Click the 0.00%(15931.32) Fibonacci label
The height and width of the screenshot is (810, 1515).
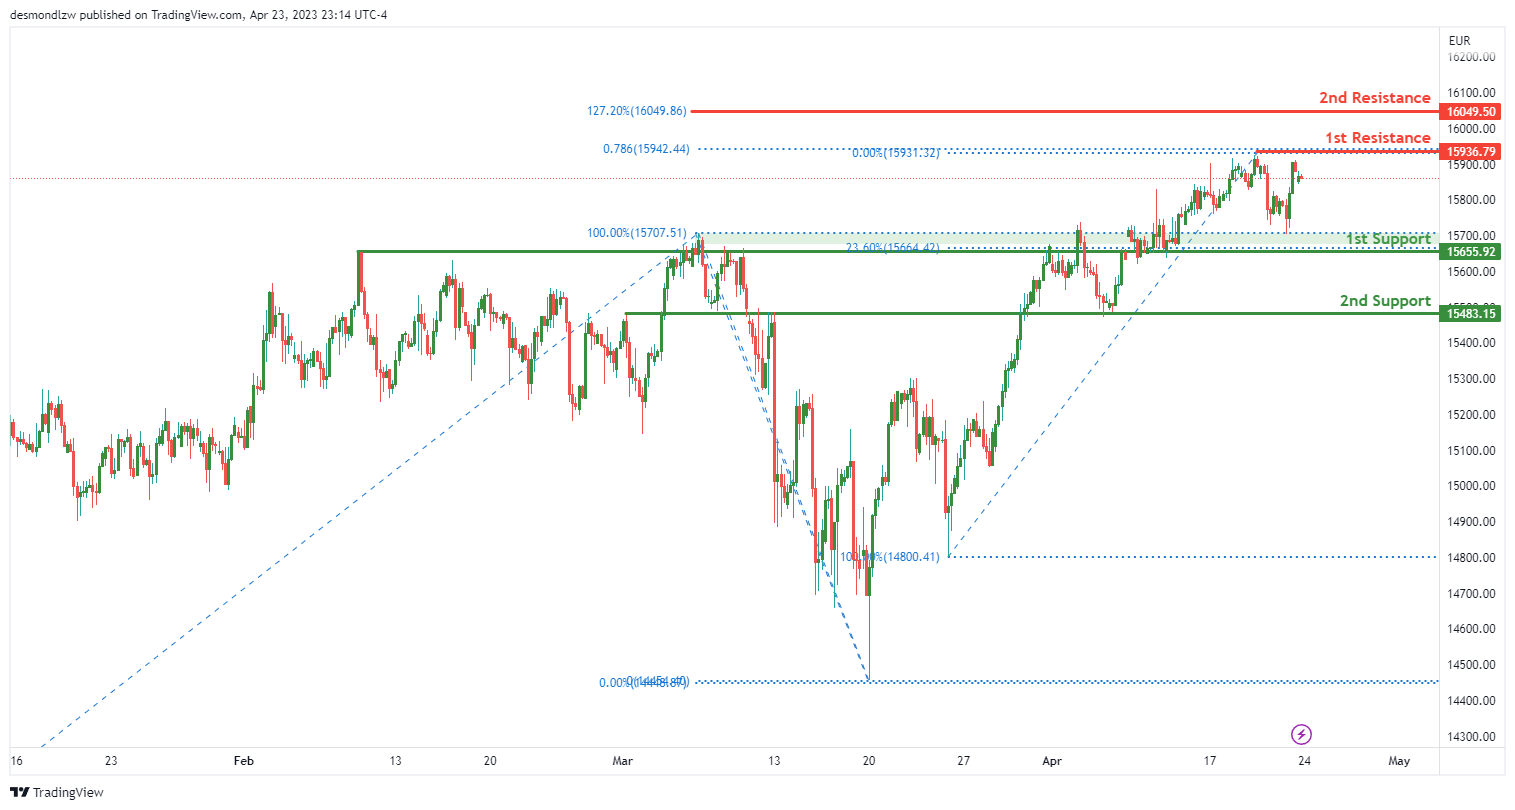(x=895, y=153)
